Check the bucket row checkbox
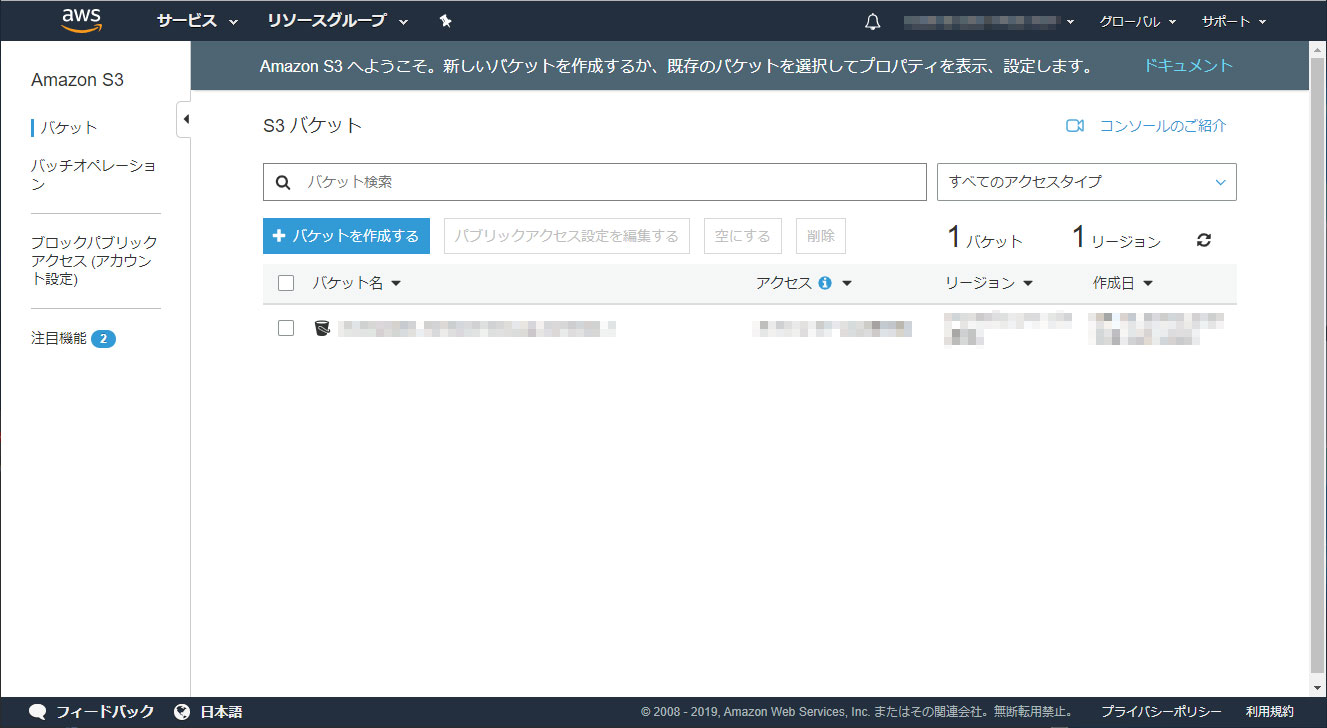The width and height of the screenshot is (1327, 728). (286, 328)
